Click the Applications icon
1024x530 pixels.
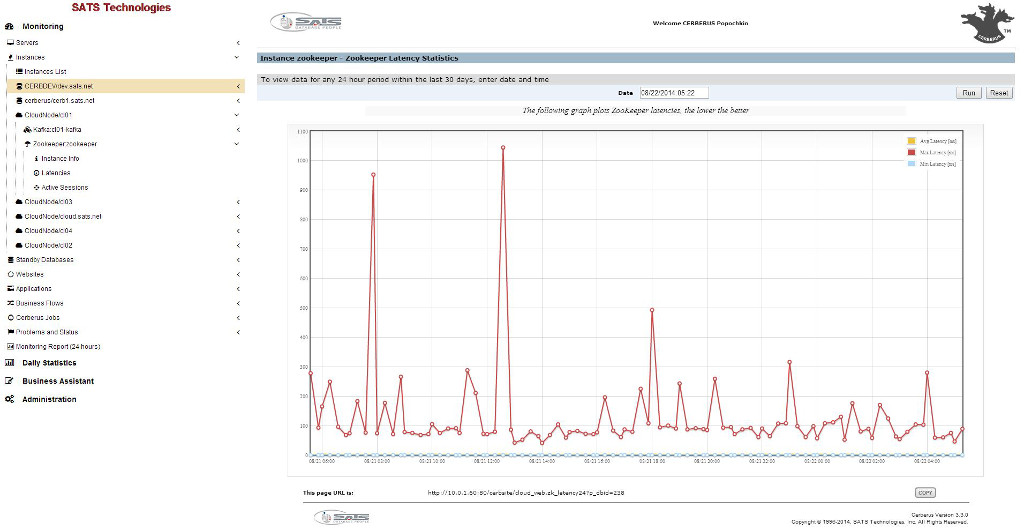[10, 288]
